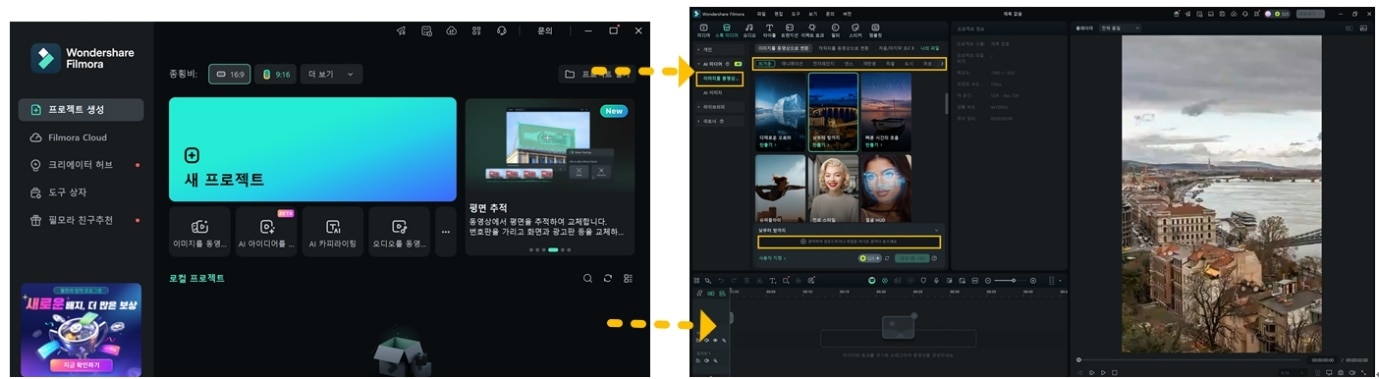Open 크리에이터 허브 in the sidebar
Screen dimensions: 1379x379
click(x=80, y=164)
